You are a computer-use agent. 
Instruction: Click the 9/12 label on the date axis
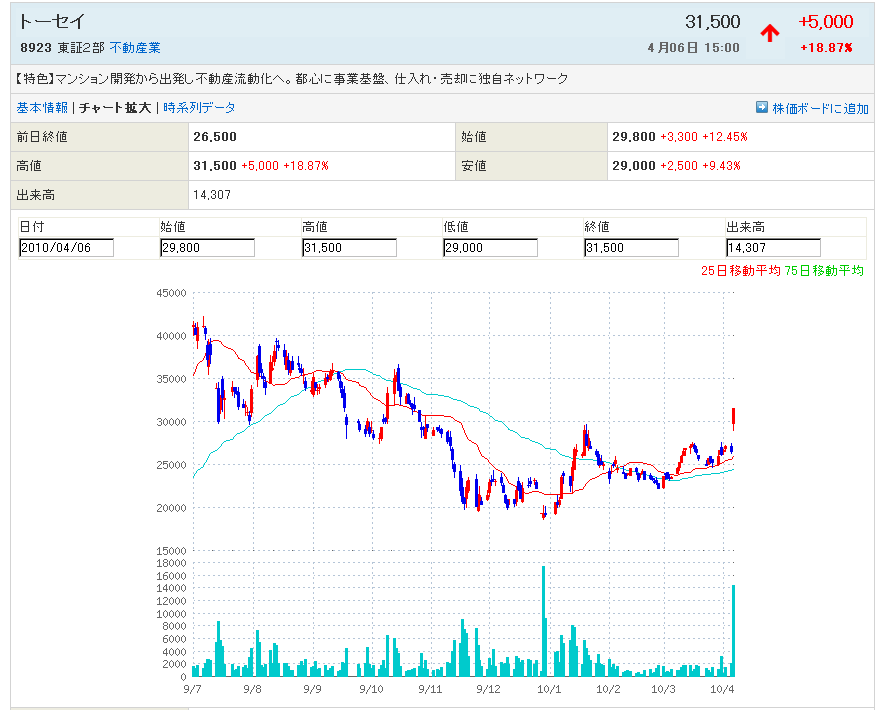pyautogui.click(x=488, y=689)
